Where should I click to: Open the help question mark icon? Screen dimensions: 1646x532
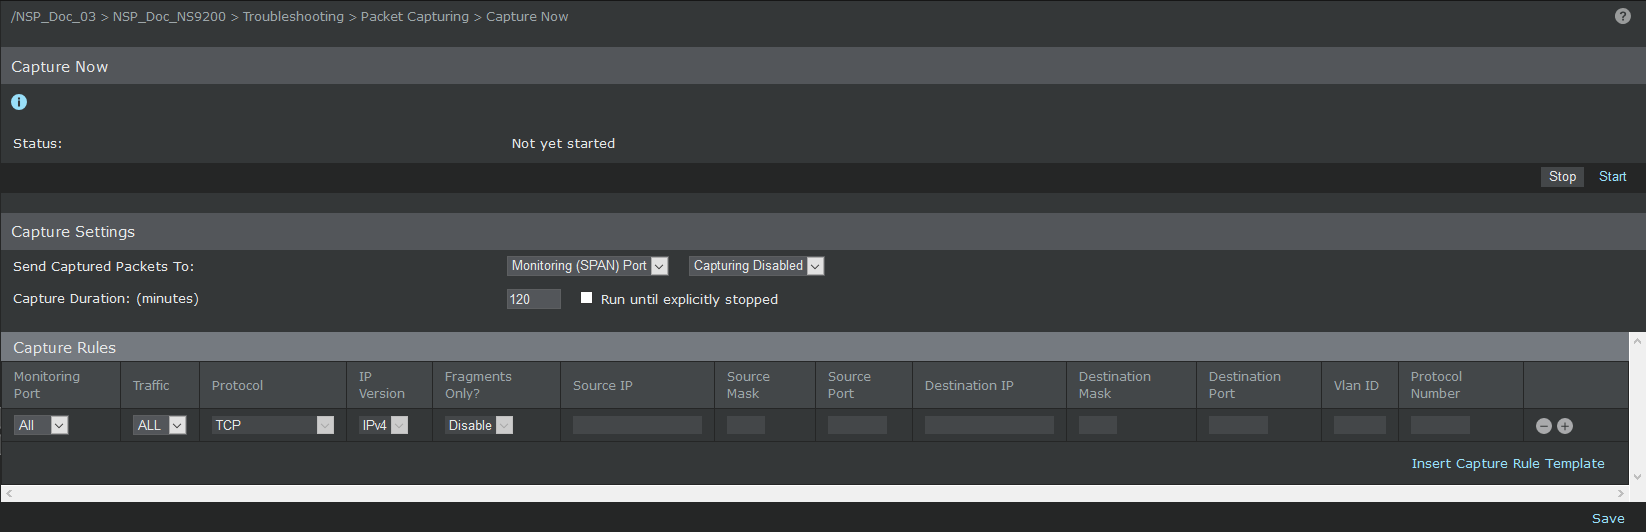(1623, 16)
